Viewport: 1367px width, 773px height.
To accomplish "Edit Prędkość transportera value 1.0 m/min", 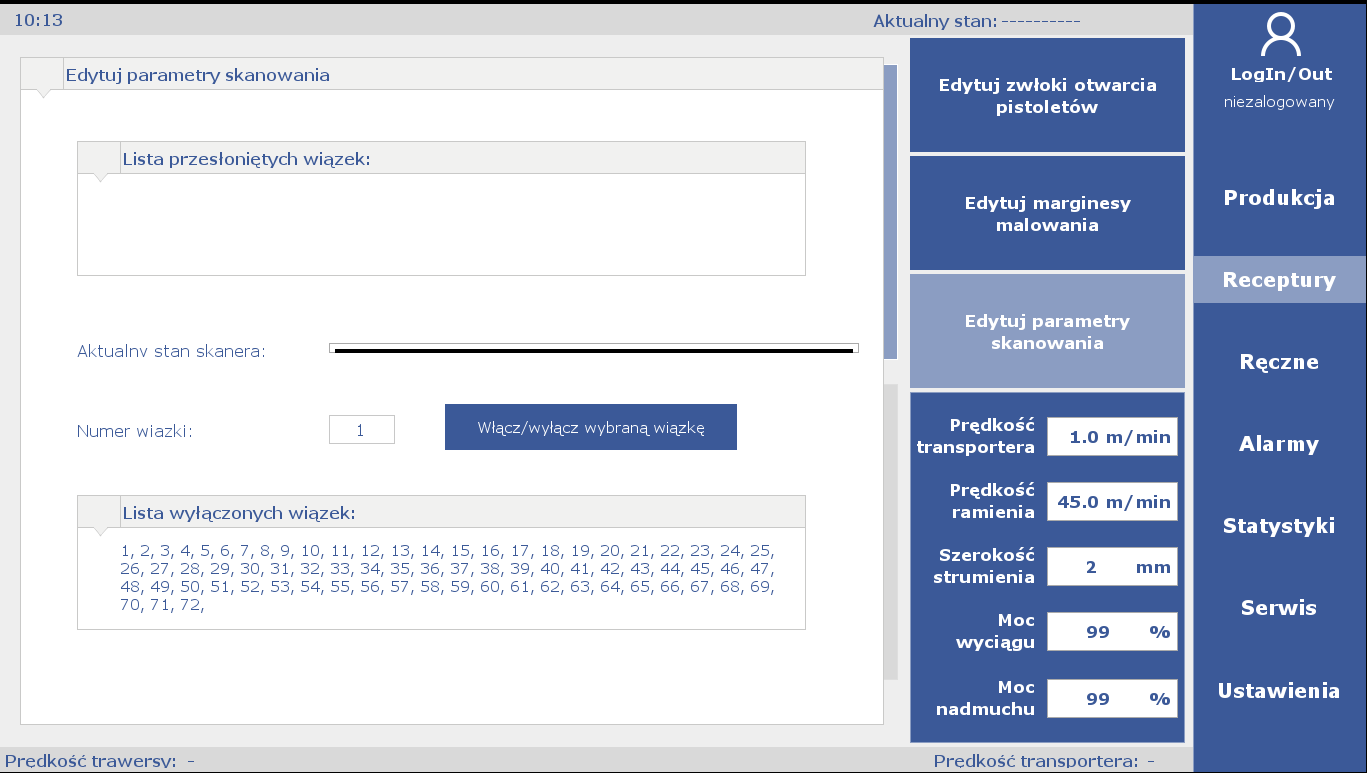I will pyautogui.click(x=1112, y=437).
